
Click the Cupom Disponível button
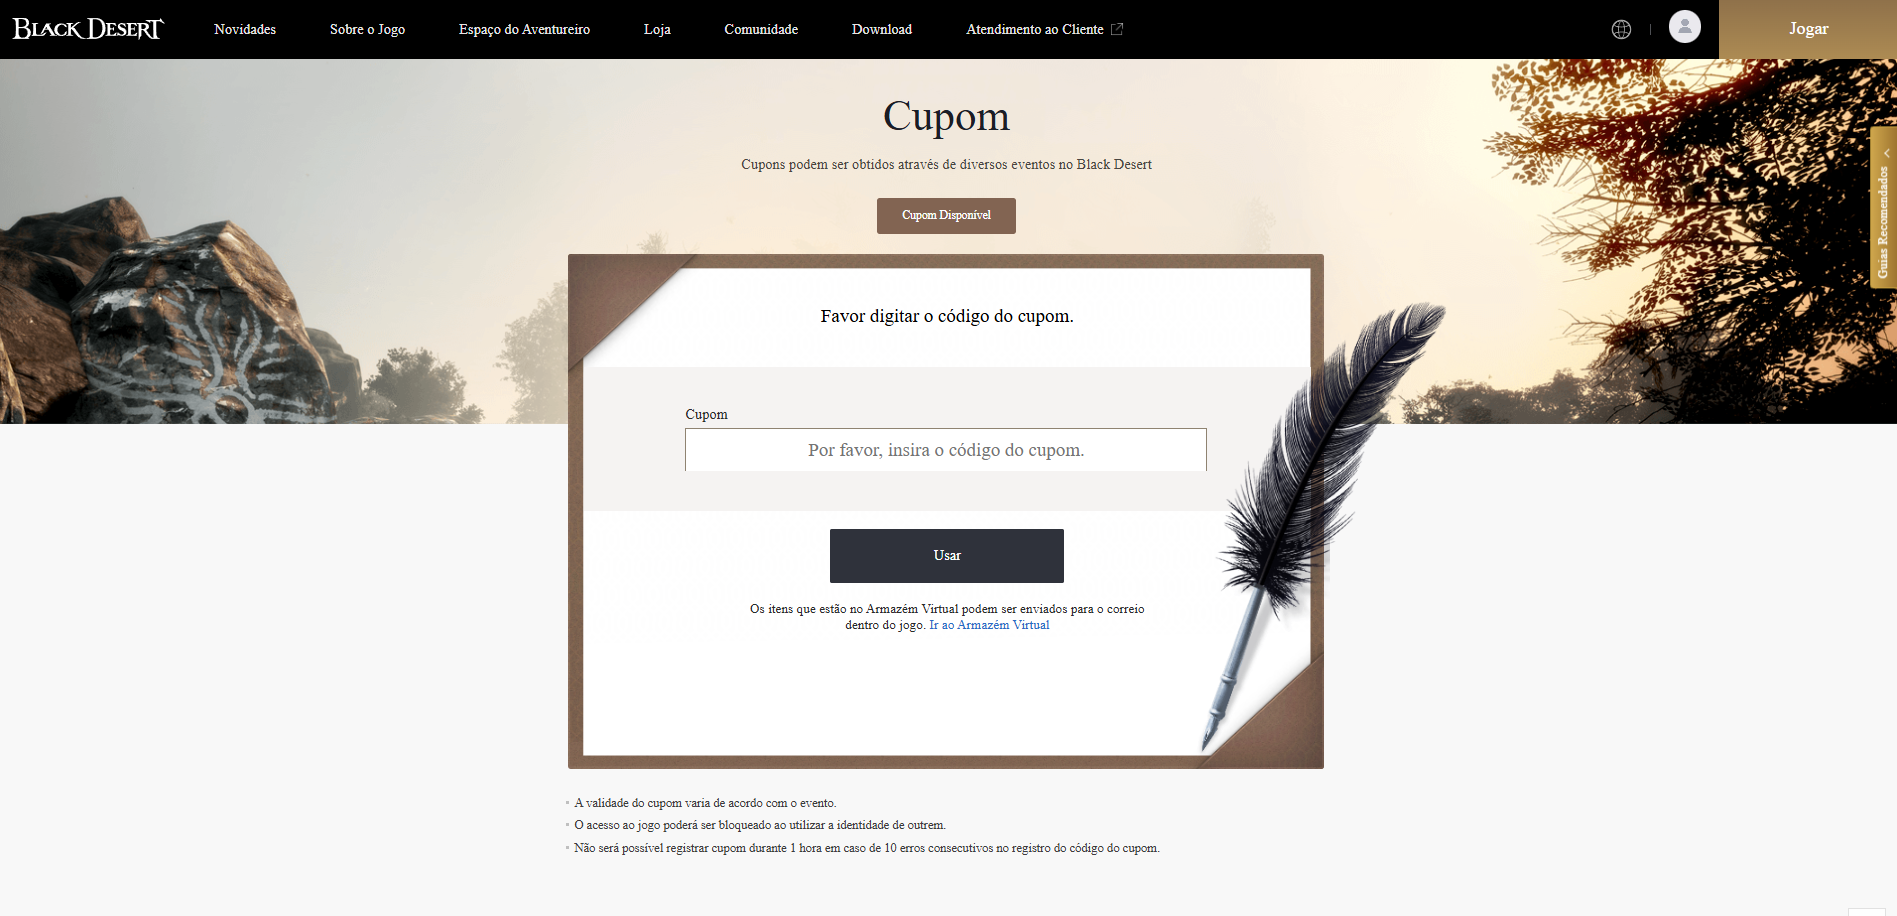pyautogui.click(x=946, y=216)
